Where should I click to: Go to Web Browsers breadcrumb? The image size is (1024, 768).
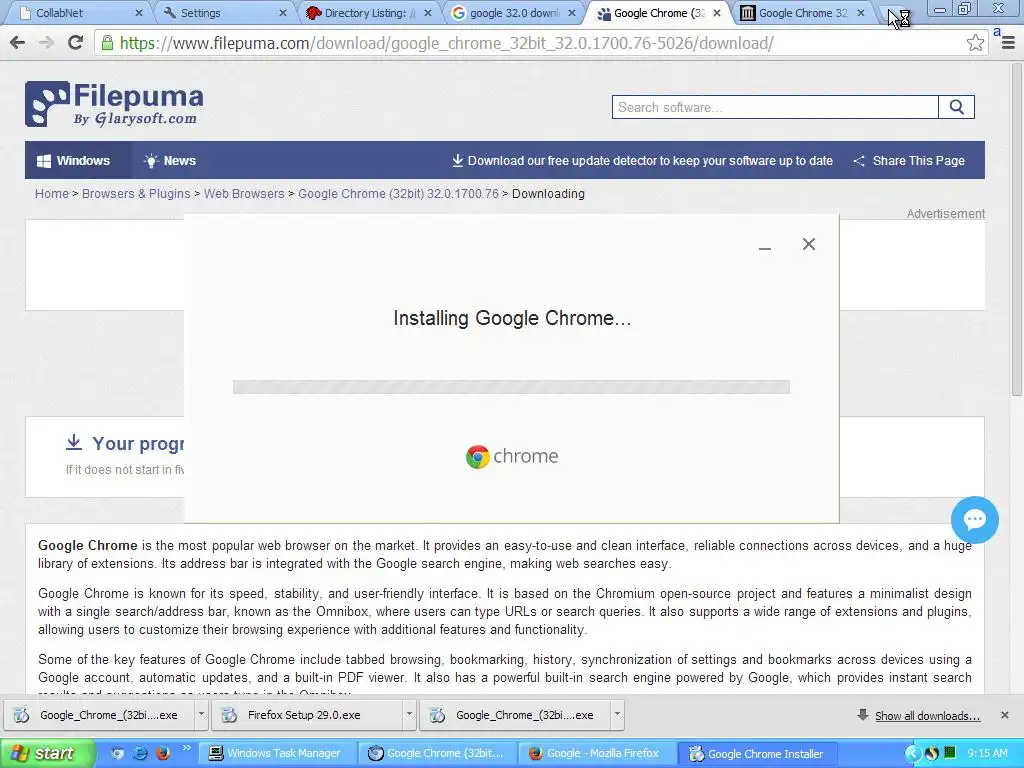[x=244, y=194]
